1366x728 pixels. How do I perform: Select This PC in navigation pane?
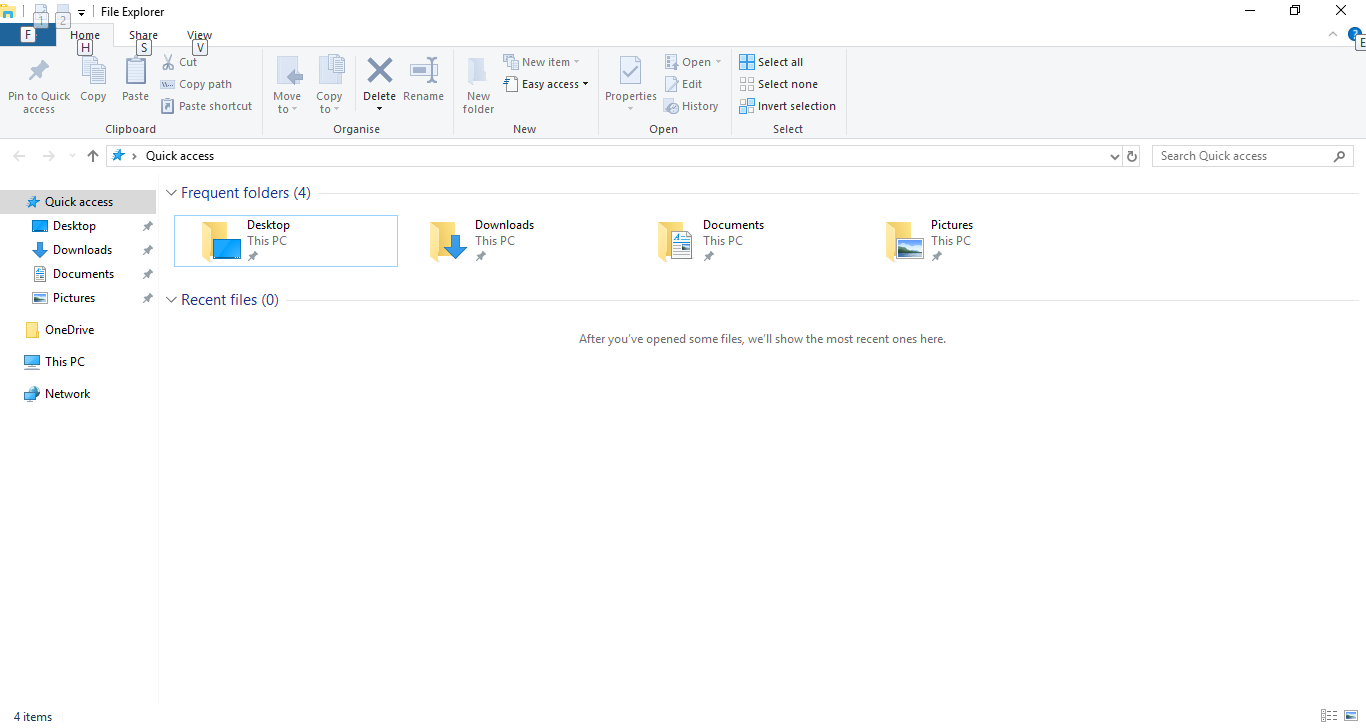(x=64, y=362)
